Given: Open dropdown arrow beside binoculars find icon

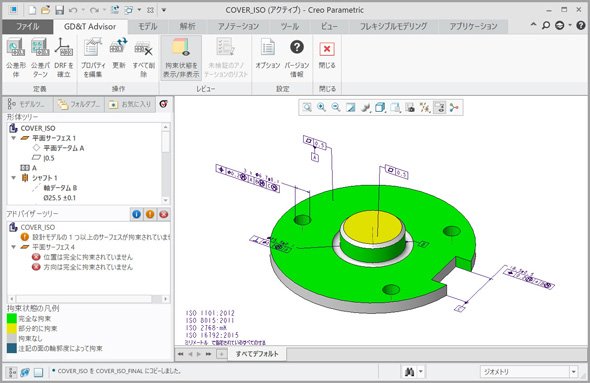Looking at the screenshot, I should click(x=421, y=372).
